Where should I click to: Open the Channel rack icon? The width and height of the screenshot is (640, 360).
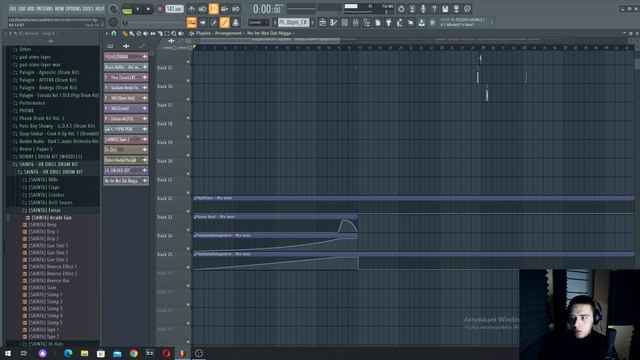344,23
